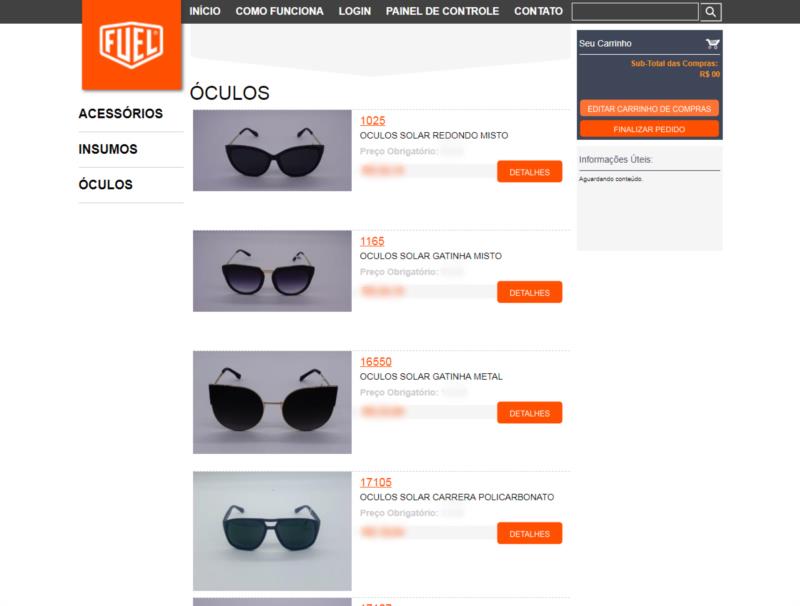Select the Contato menu item
The image size is (800, 606).
[538, 11]
